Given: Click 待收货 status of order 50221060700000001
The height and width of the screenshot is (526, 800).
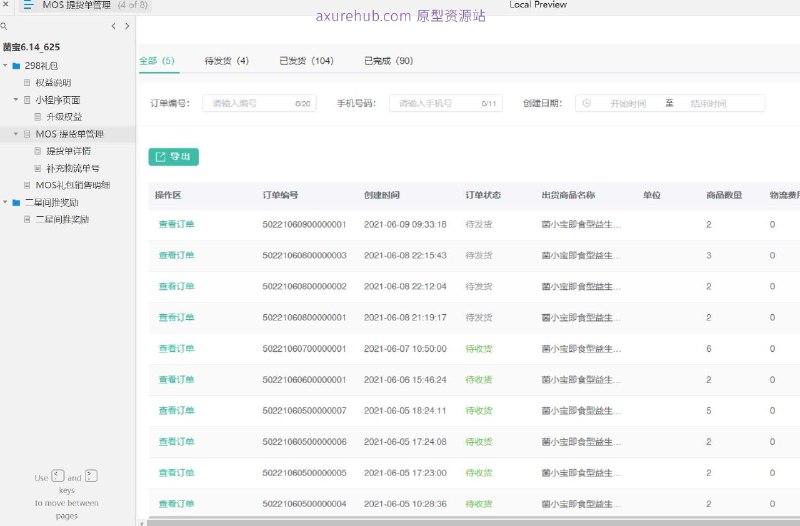Looking at the screenshot, I should [479, 349].
